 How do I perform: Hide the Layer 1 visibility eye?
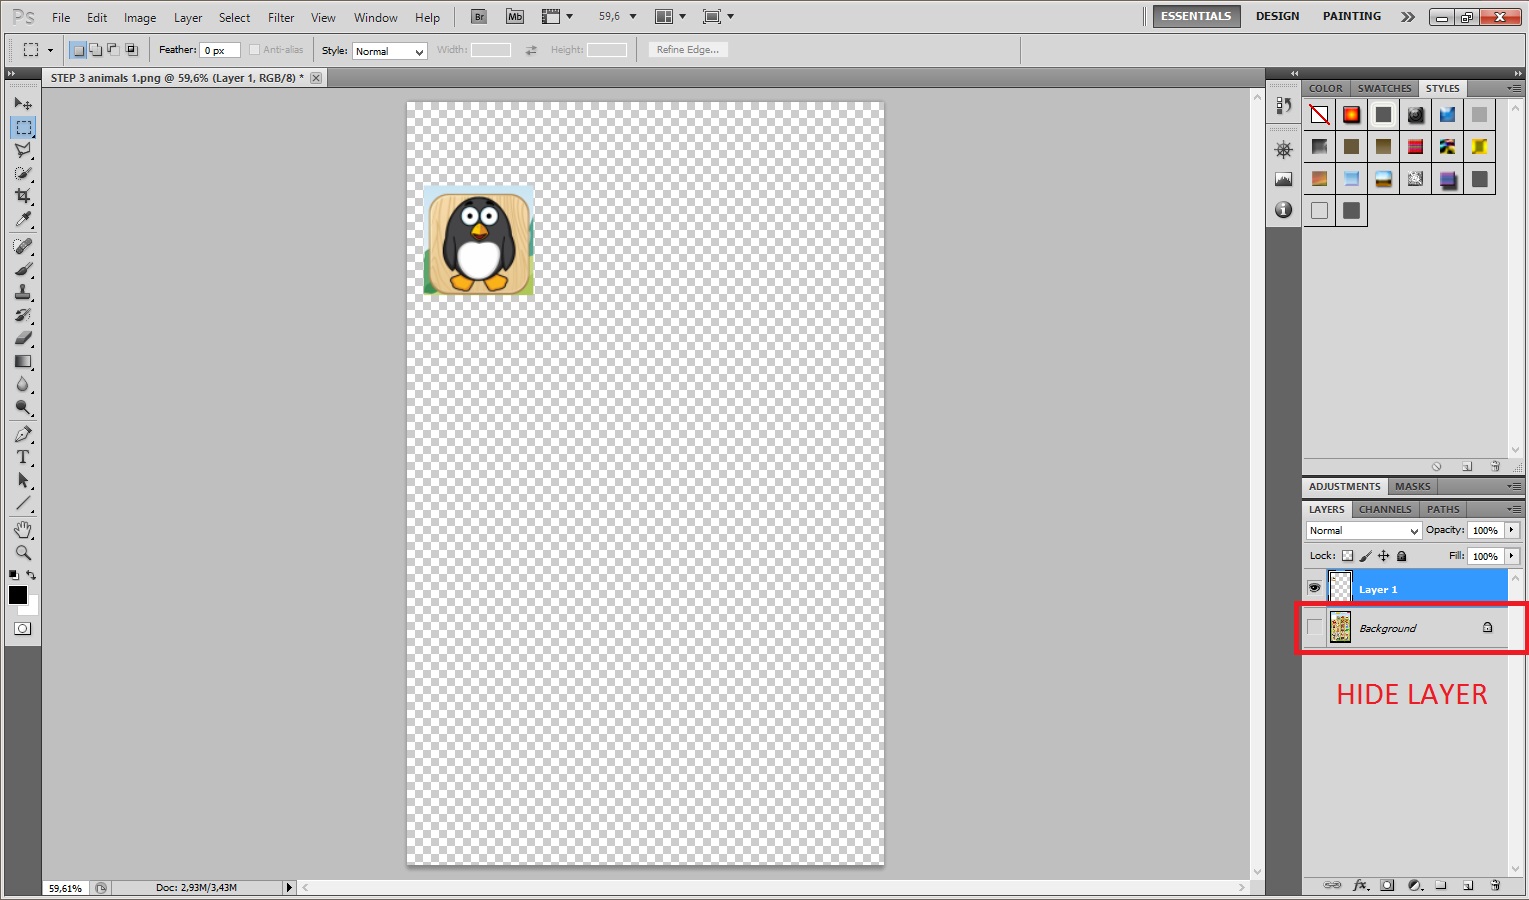click(x=1315, y=587)
